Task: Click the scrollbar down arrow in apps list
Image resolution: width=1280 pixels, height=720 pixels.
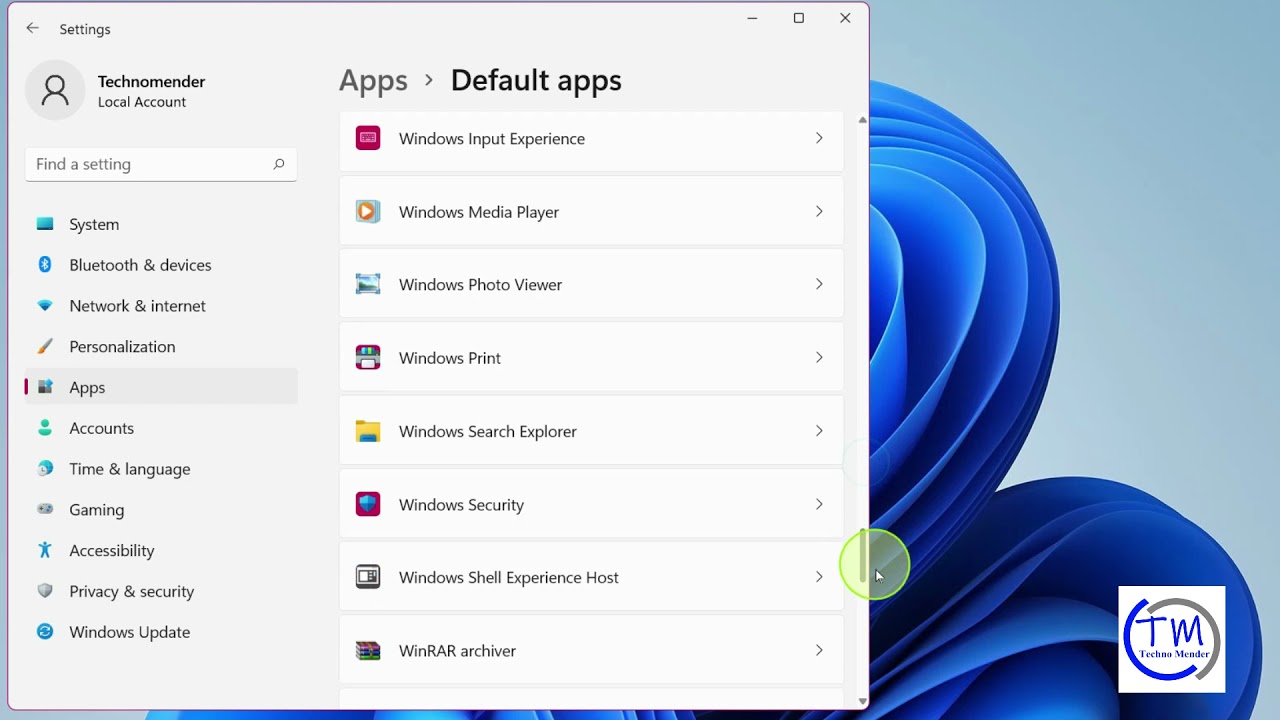Action: (862, 701)
